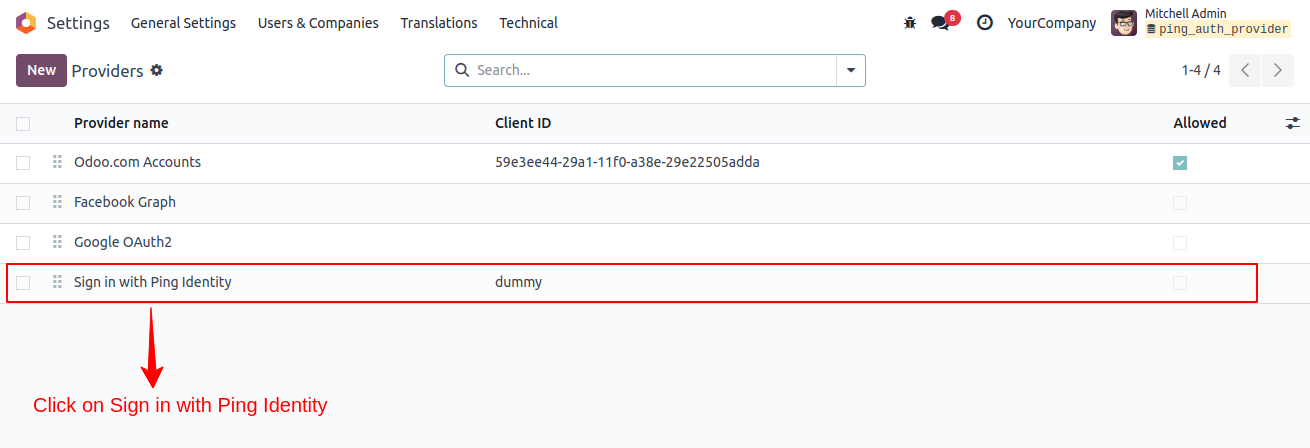The height and width of the screenshot is (448, 1310).
Task: Select the Facebook Graph row checkbox
Action: 23,203
